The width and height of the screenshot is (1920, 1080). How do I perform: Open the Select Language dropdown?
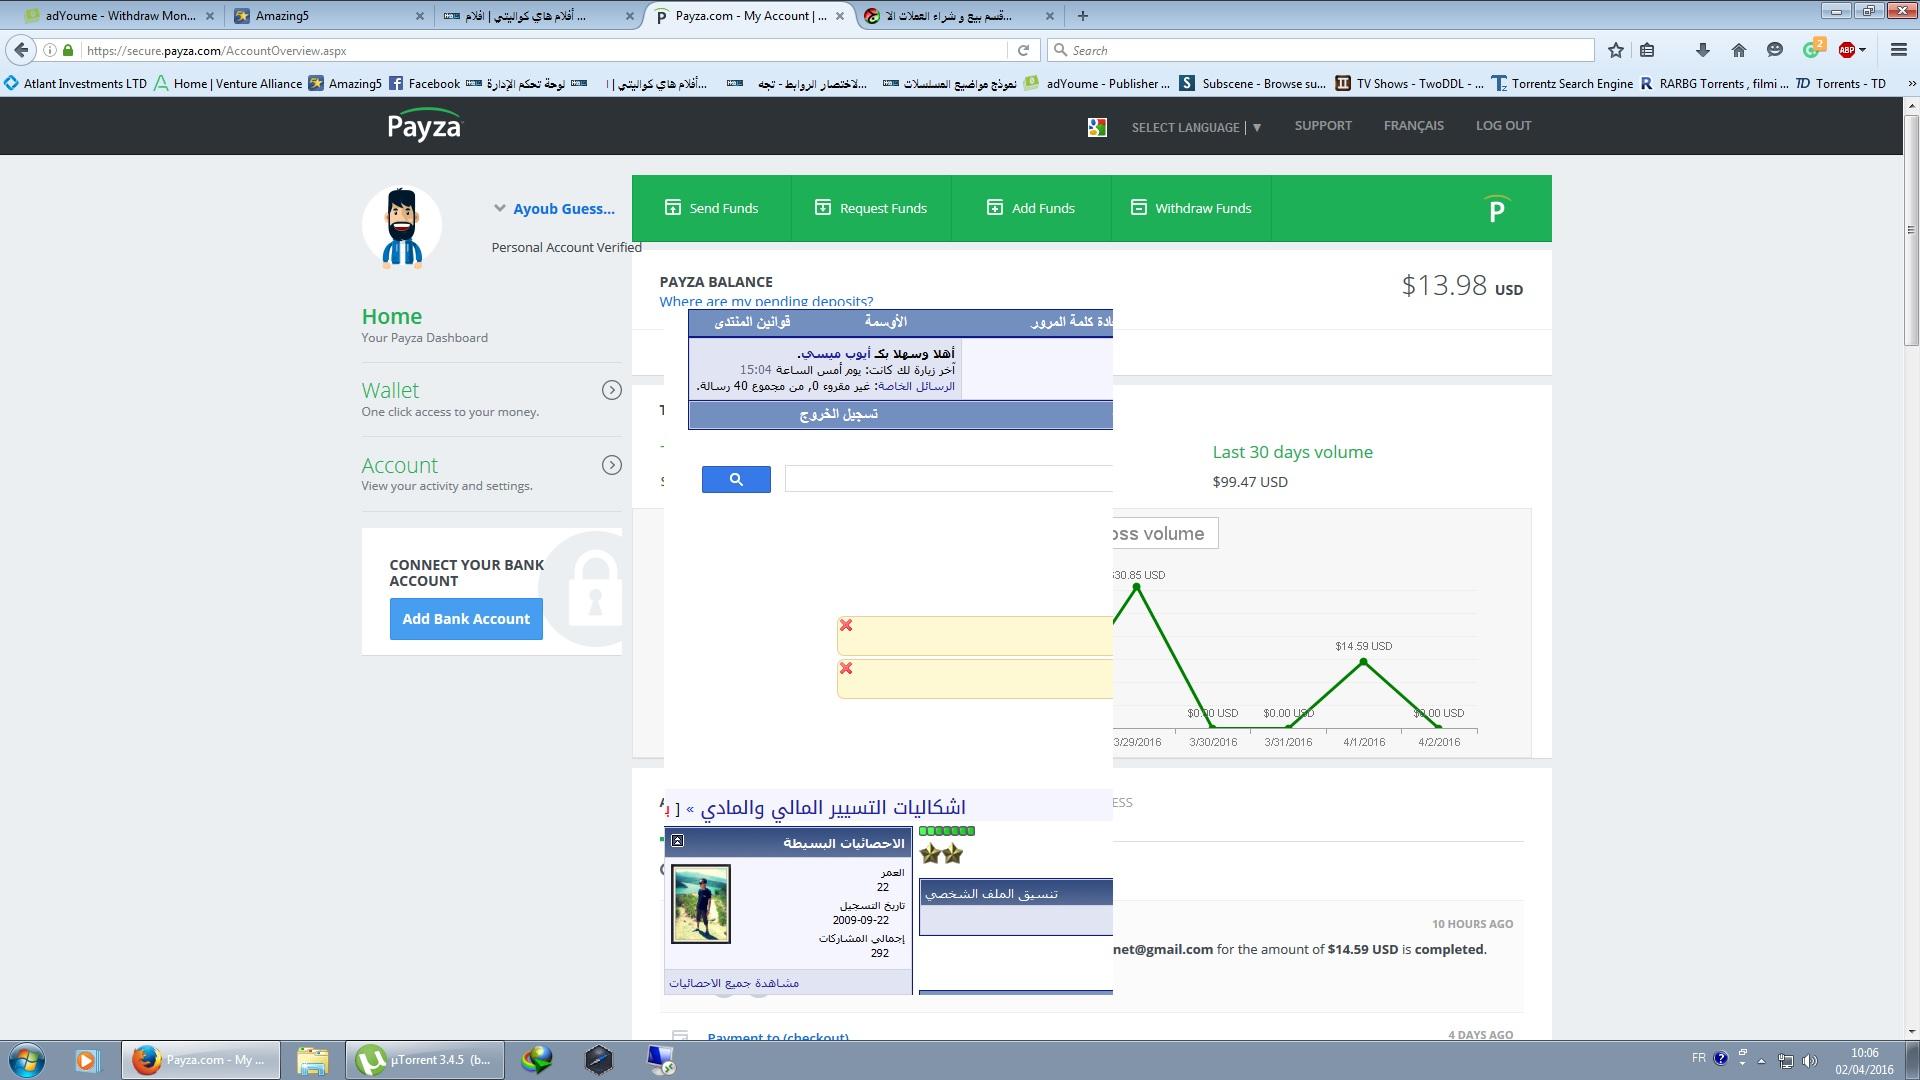[x=1196, y=127]
